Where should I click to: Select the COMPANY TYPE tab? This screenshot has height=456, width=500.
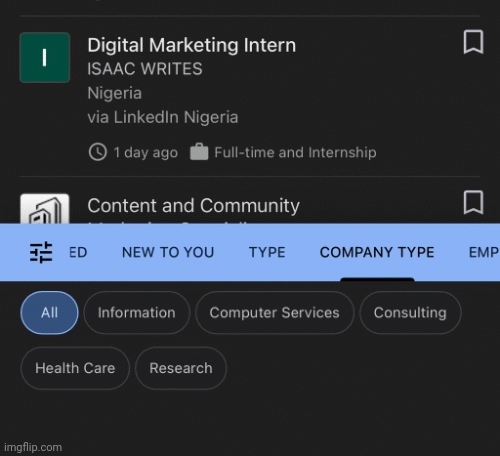click(377, 252)
